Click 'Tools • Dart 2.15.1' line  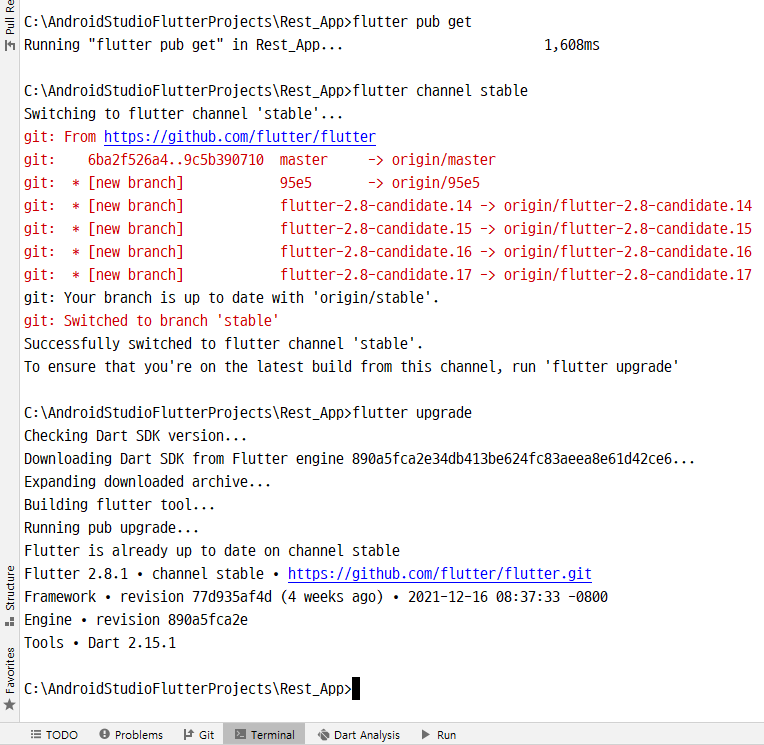coord(100,643)
